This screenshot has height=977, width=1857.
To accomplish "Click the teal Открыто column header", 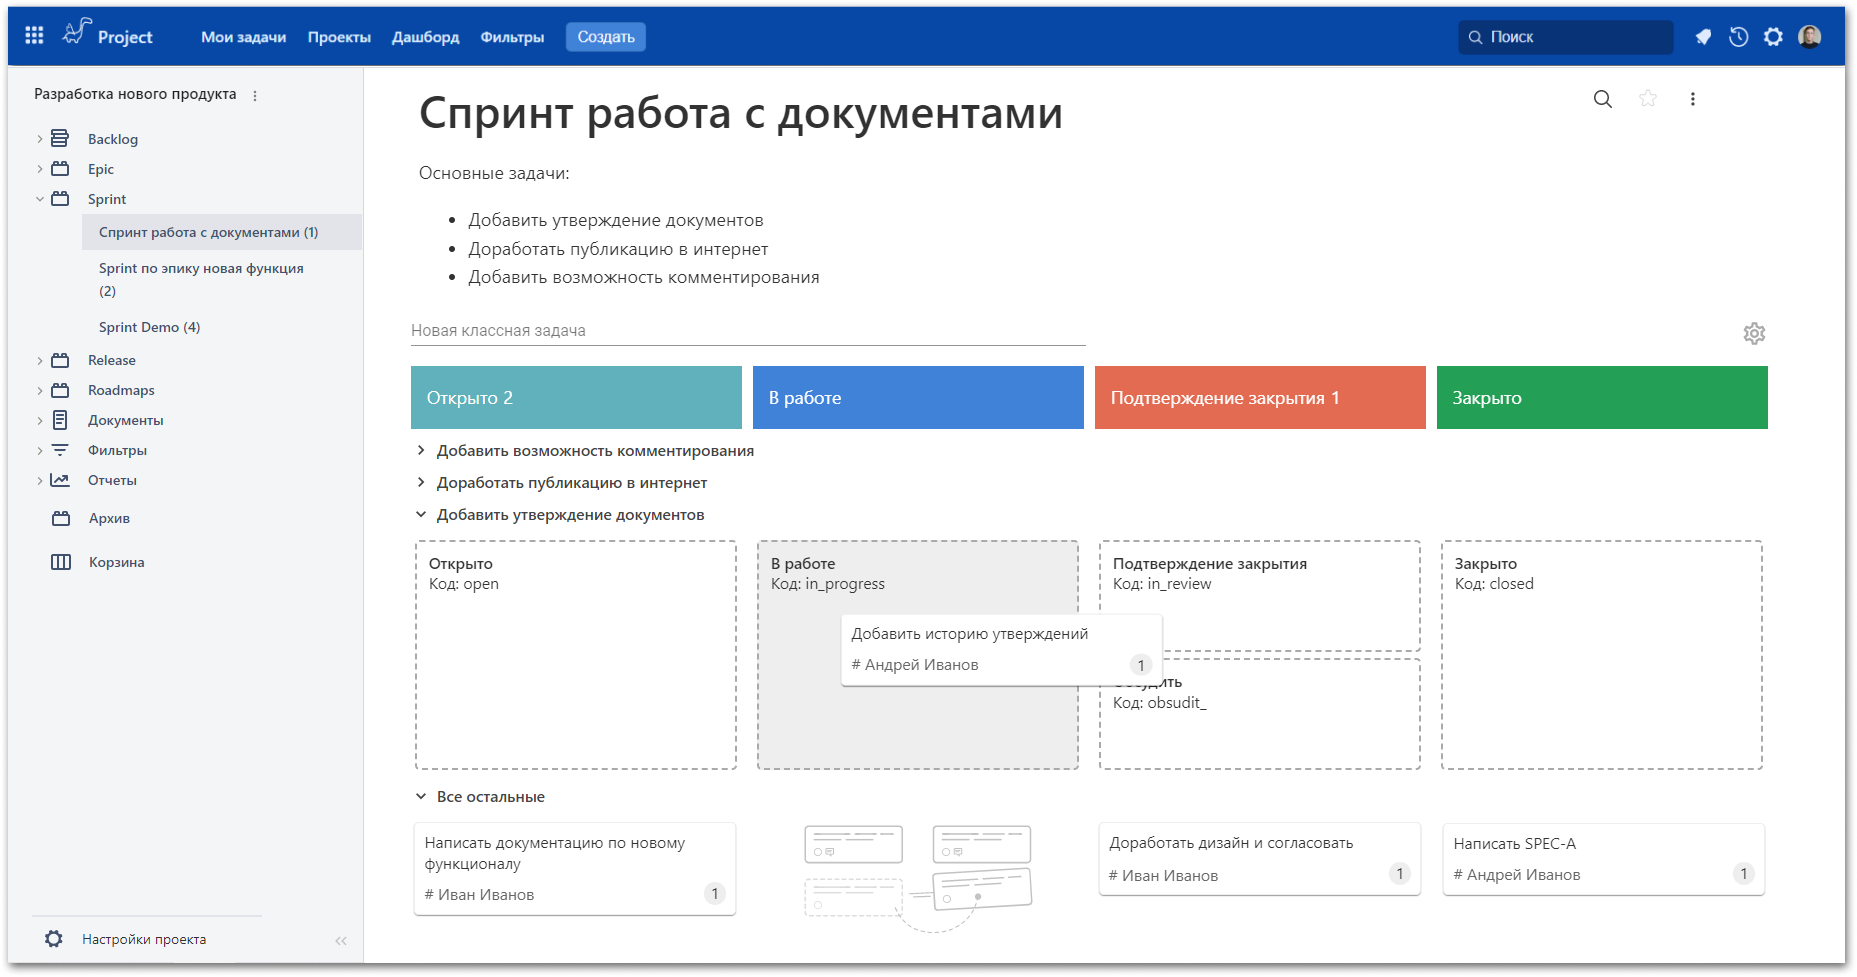I will click(x=576, y=397).
